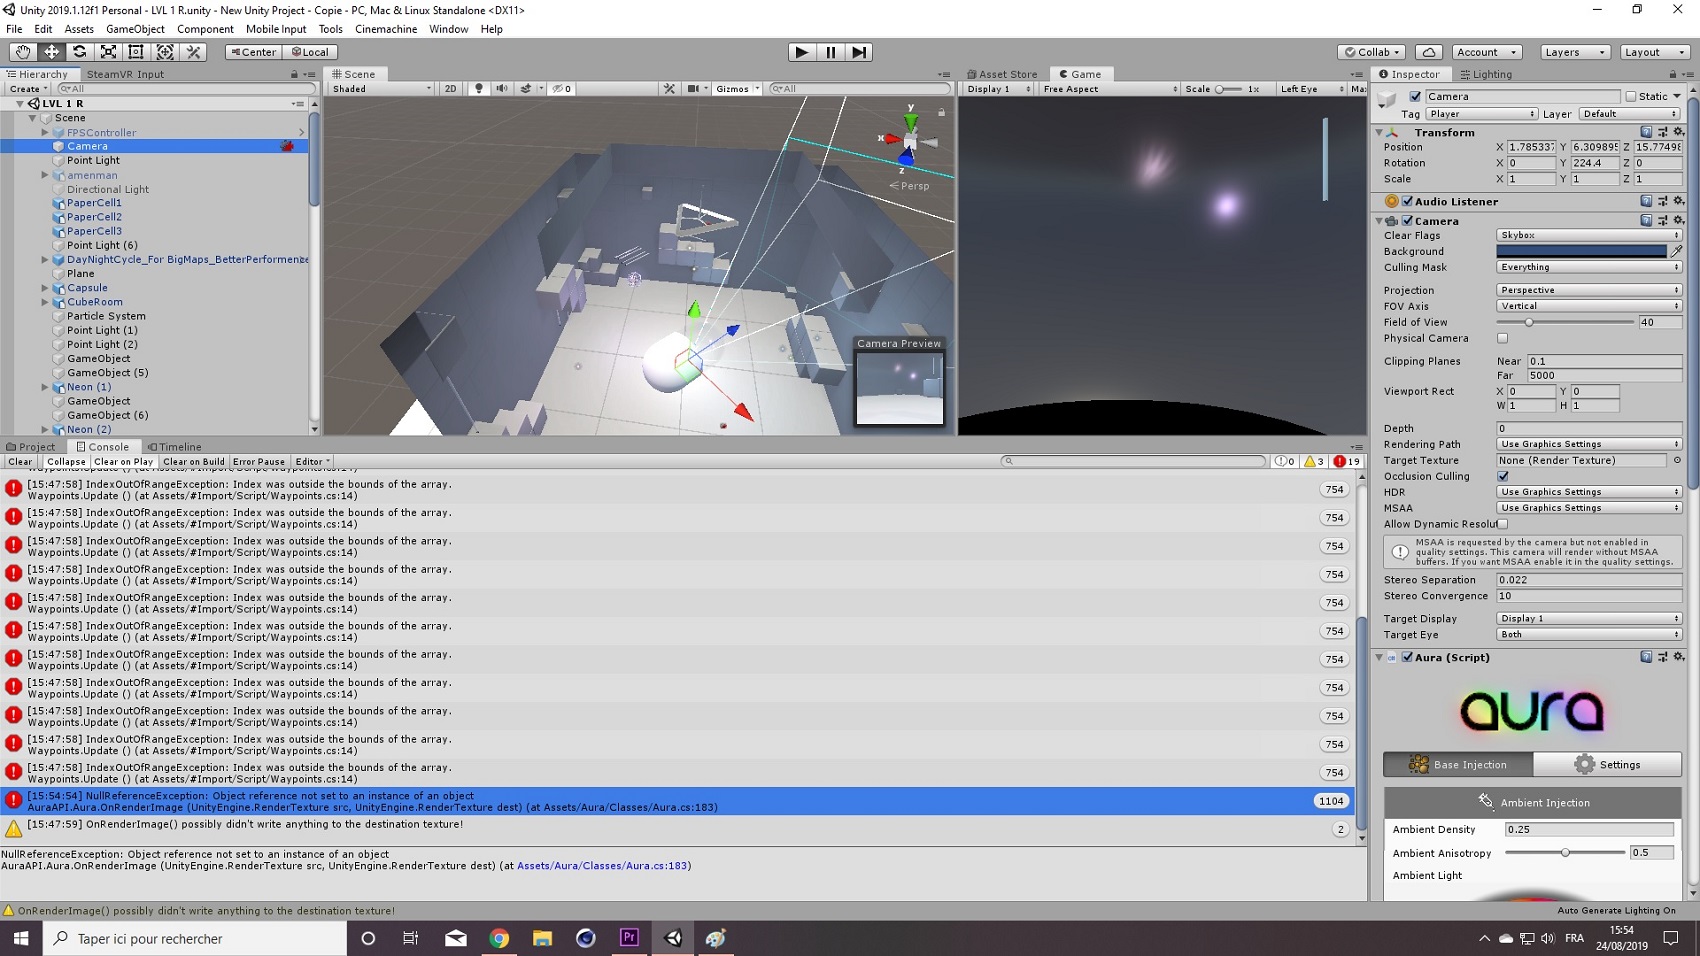Switch to the Timeline tab
The image size is (1700, 956).
175,447
